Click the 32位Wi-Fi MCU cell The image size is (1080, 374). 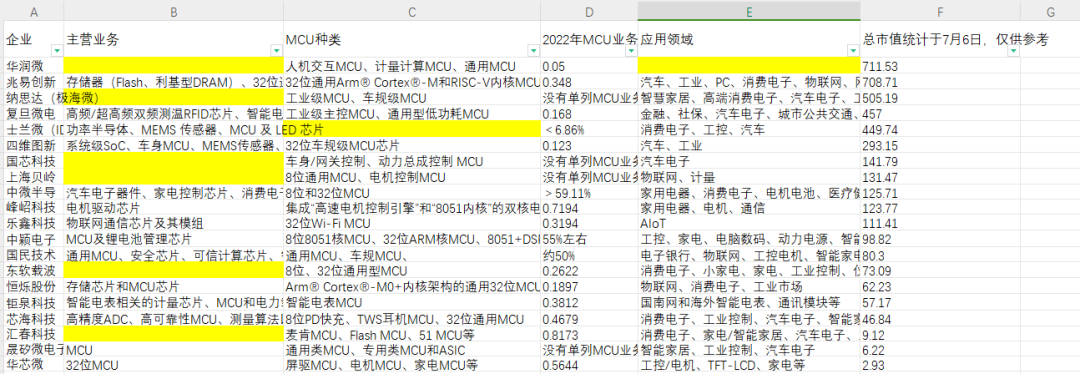coord(412,224)
